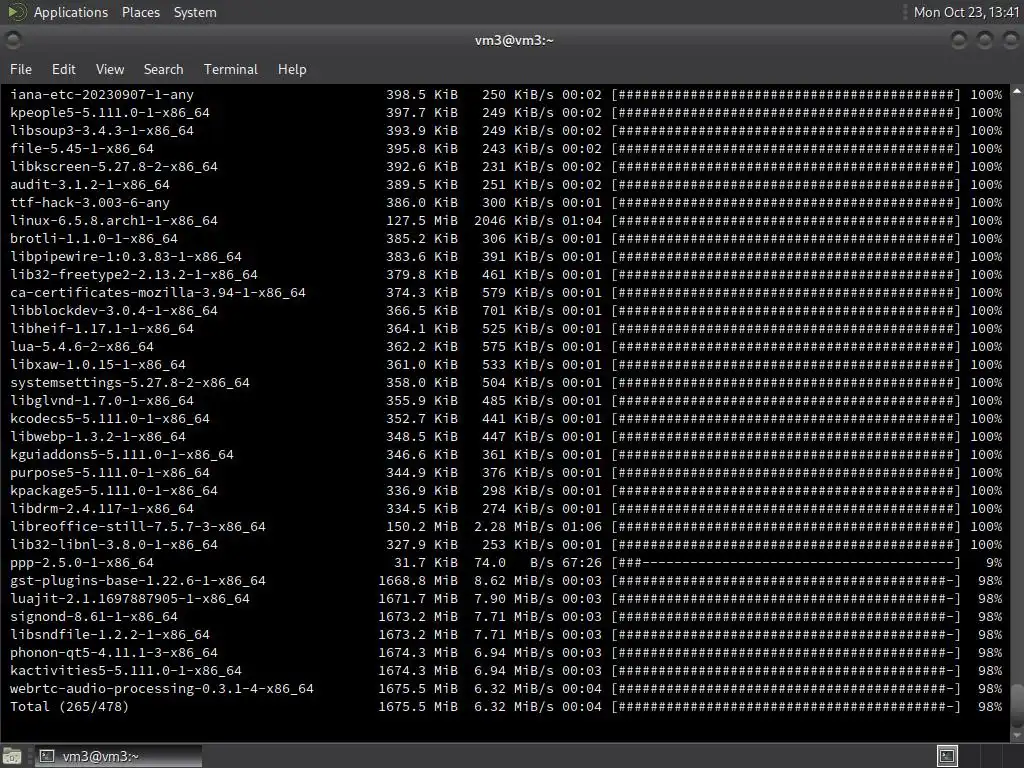
Task: Click the text libblockdev-3.0.4-1-x86_64
Action: point(114,311)
